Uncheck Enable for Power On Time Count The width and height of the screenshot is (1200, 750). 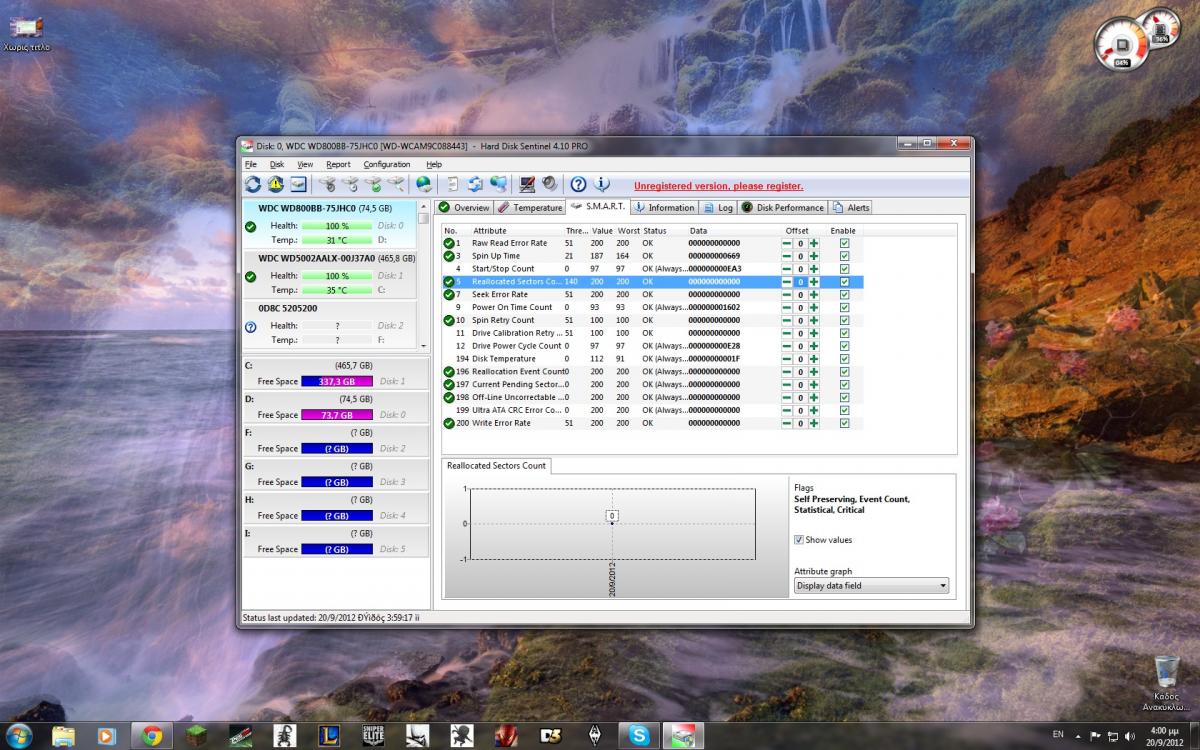[x=844, y=307]
